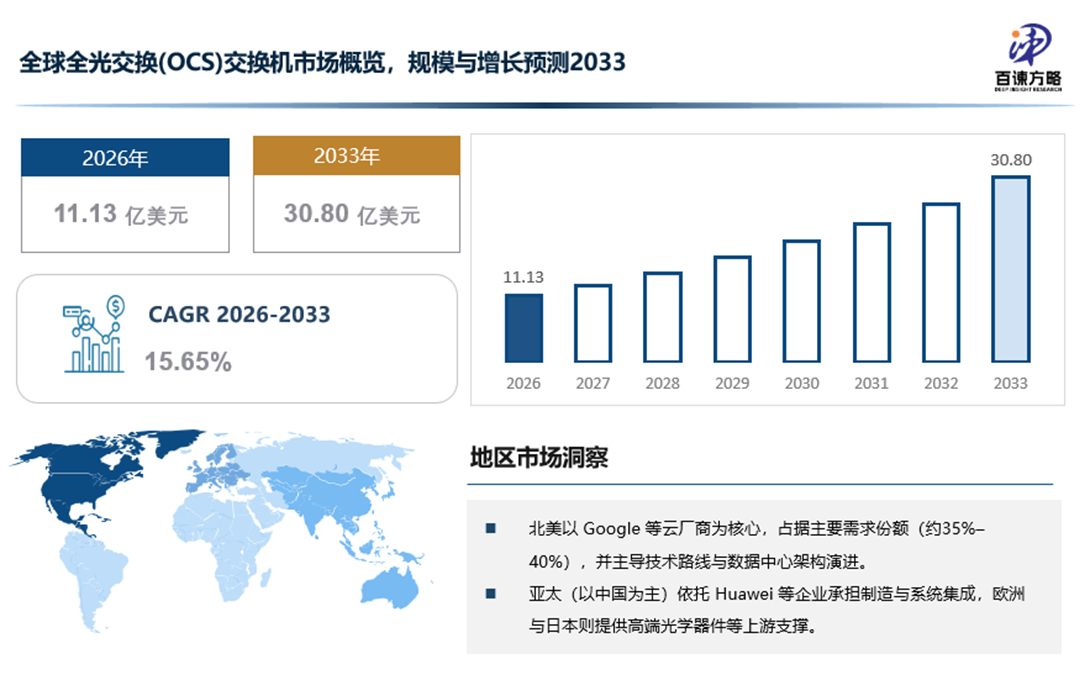Screen dimensions: 1090x675
Task: Click the 2031 bar in the chart
Action: click(871, 292)
